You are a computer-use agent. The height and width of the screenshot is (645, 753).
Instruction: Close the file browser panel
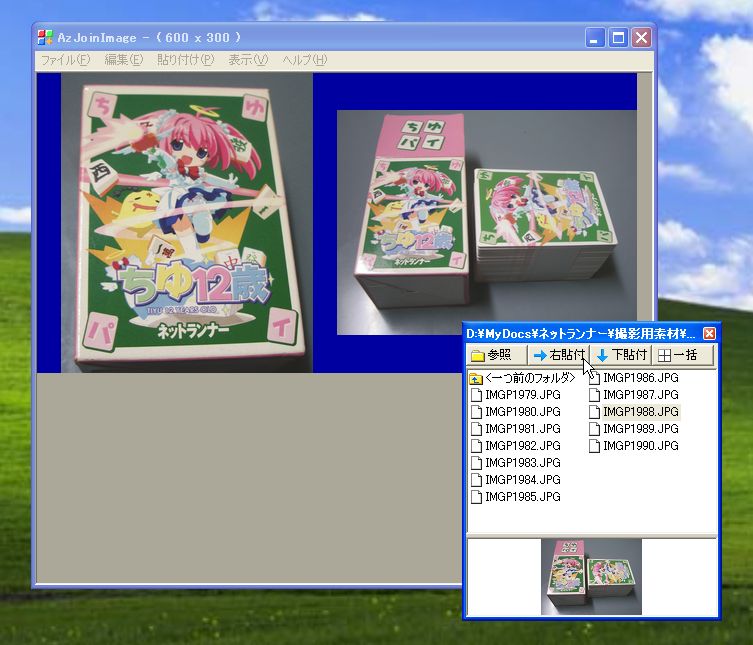point(709,333)
